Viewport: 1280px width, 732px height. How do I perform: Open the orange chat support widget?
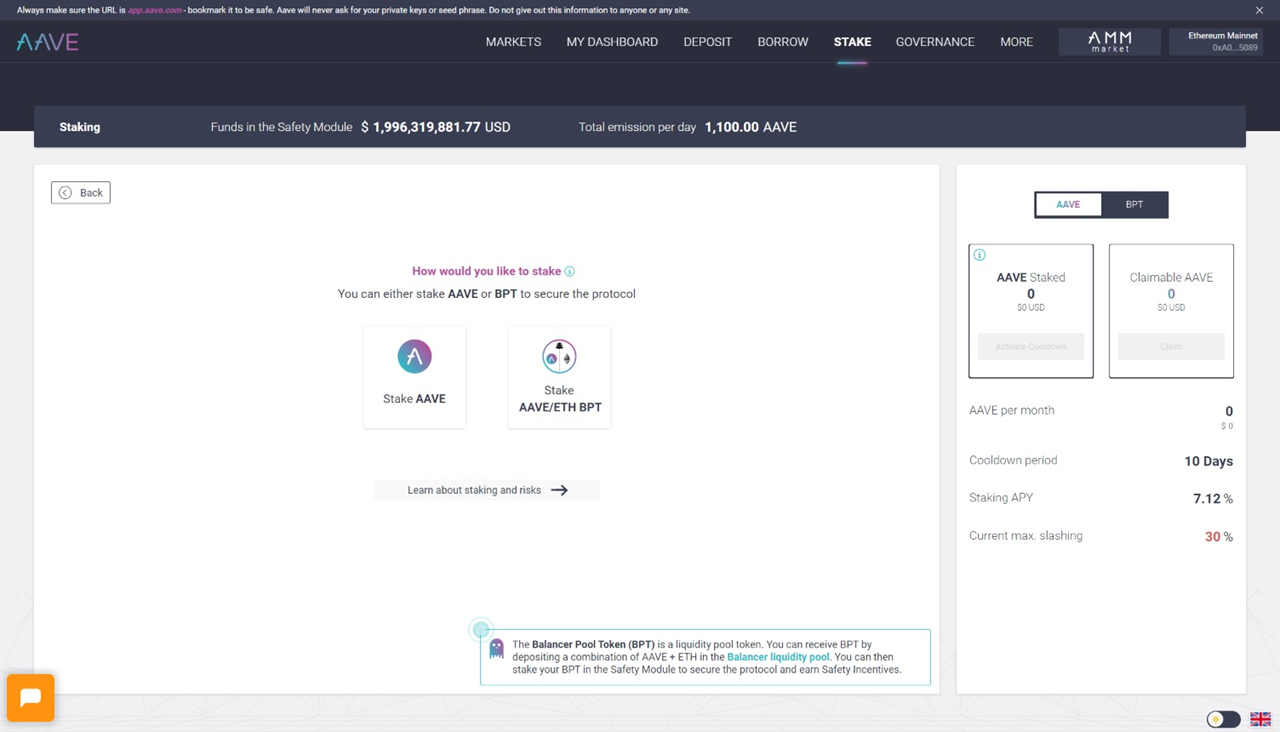pyautogui.click(x=30, y=697)
